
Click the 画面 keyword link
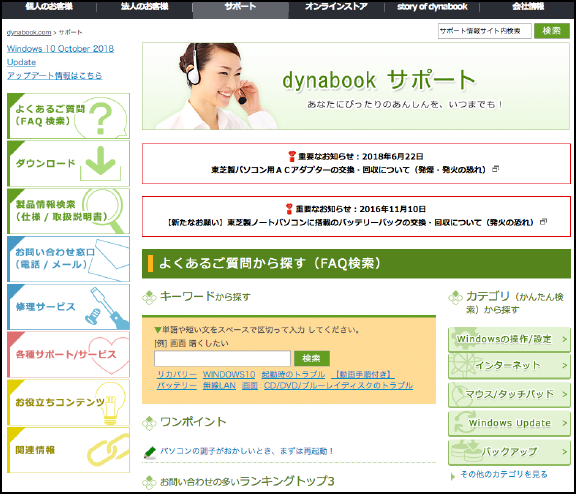[x=250, y=385]
